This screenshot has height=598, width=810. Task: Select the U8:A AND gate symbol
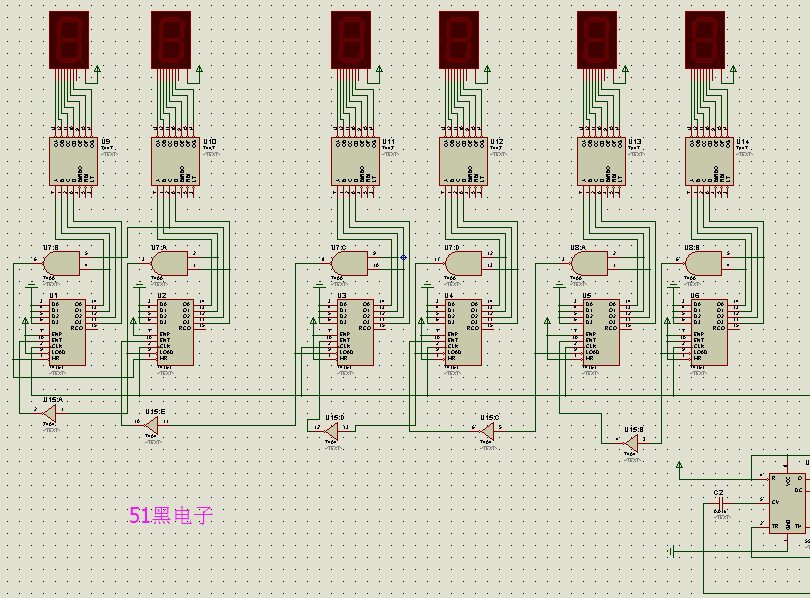592,262
